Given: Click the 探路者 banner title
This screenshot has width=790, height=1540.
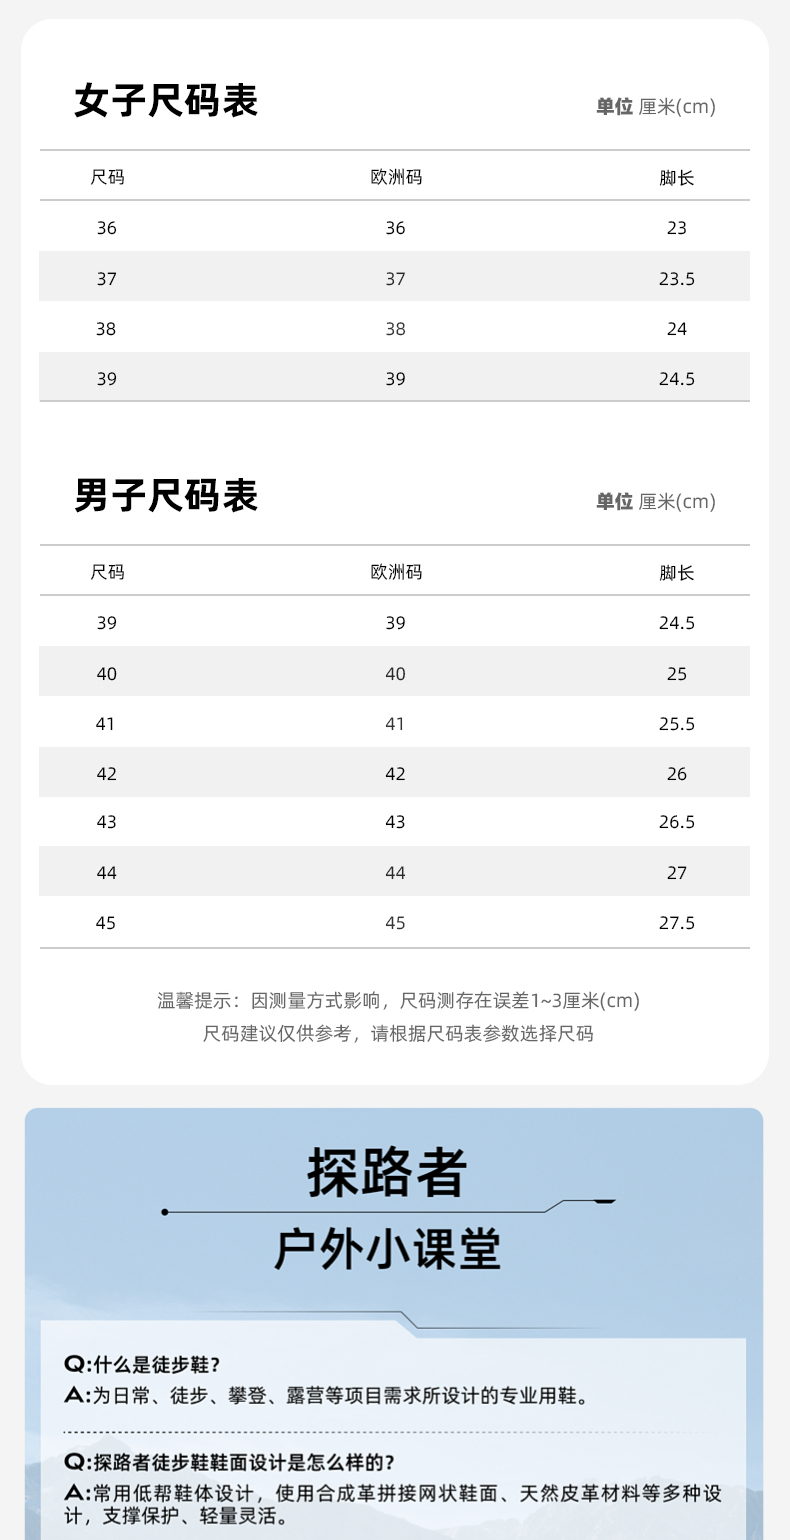Looking at the screenshot, I should tap(387, 1173).
